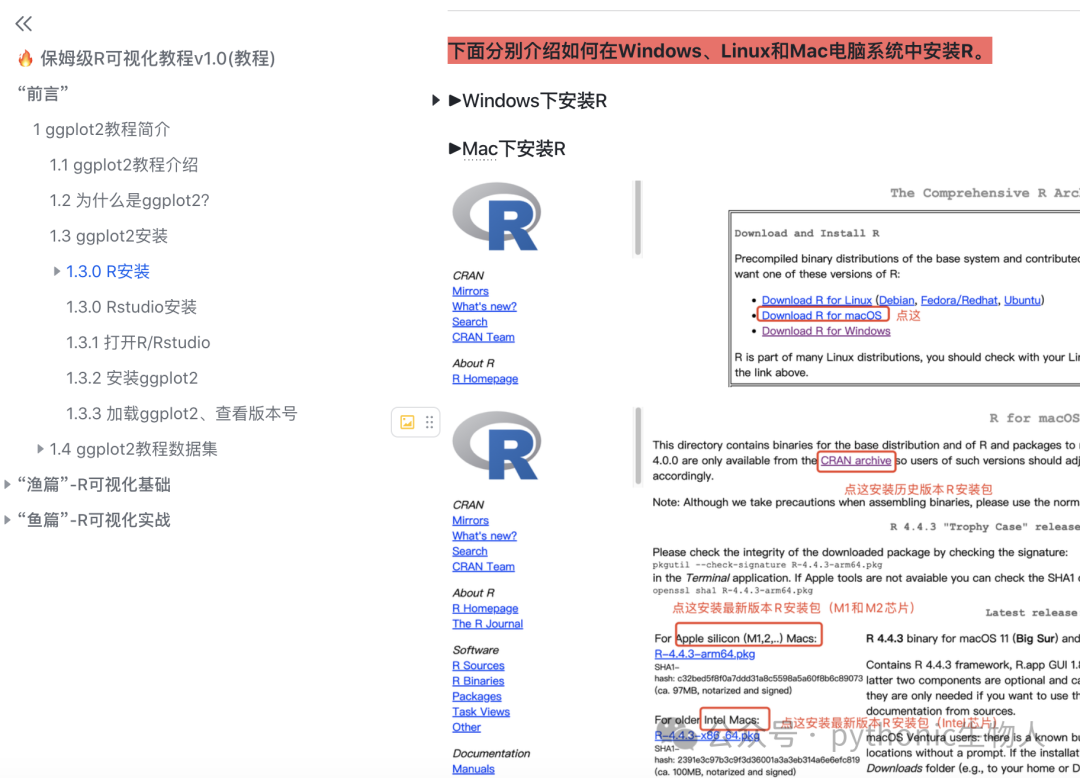Click the red highlighted intro sentence

720,50
